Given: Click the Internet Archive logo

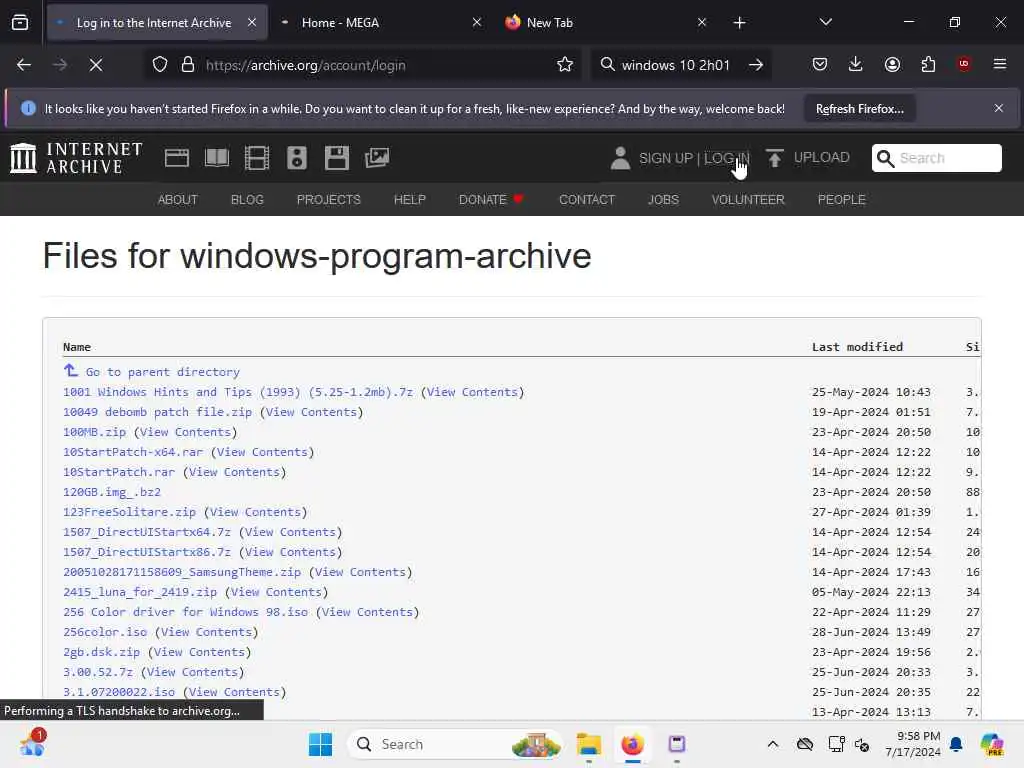Looking at the screenshot, I should click(x=76, y=158).
